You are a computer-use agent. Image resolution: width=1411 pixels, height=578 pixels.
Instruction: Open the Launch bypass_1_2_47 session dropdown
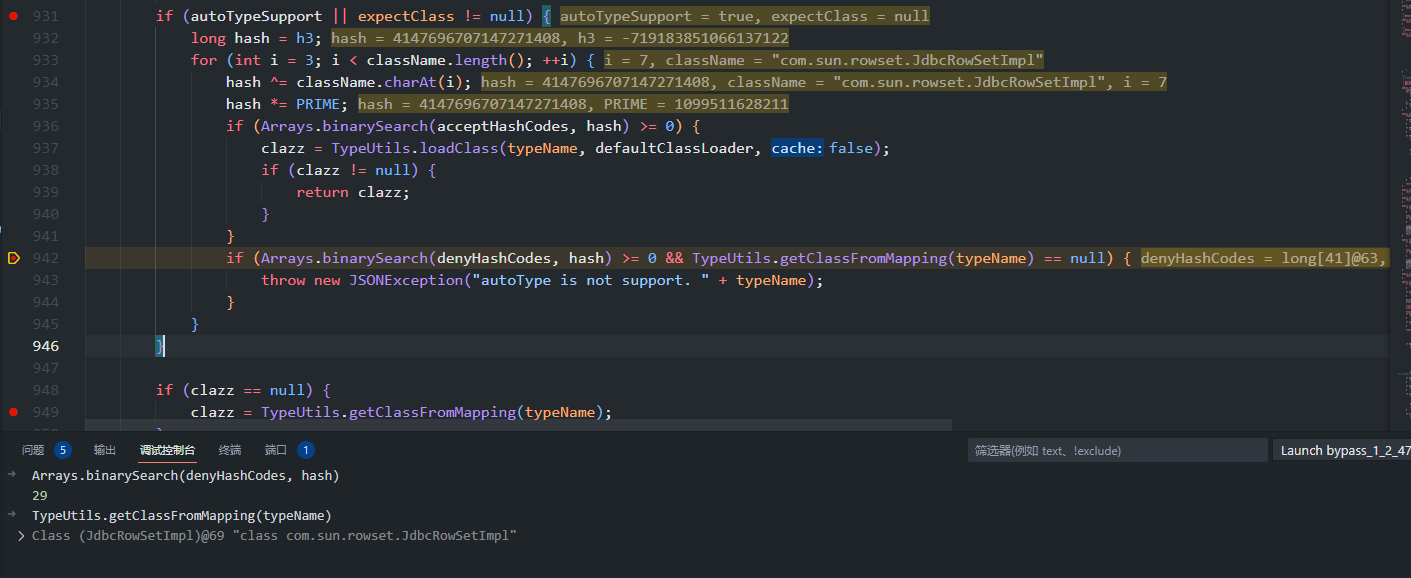1340,451
